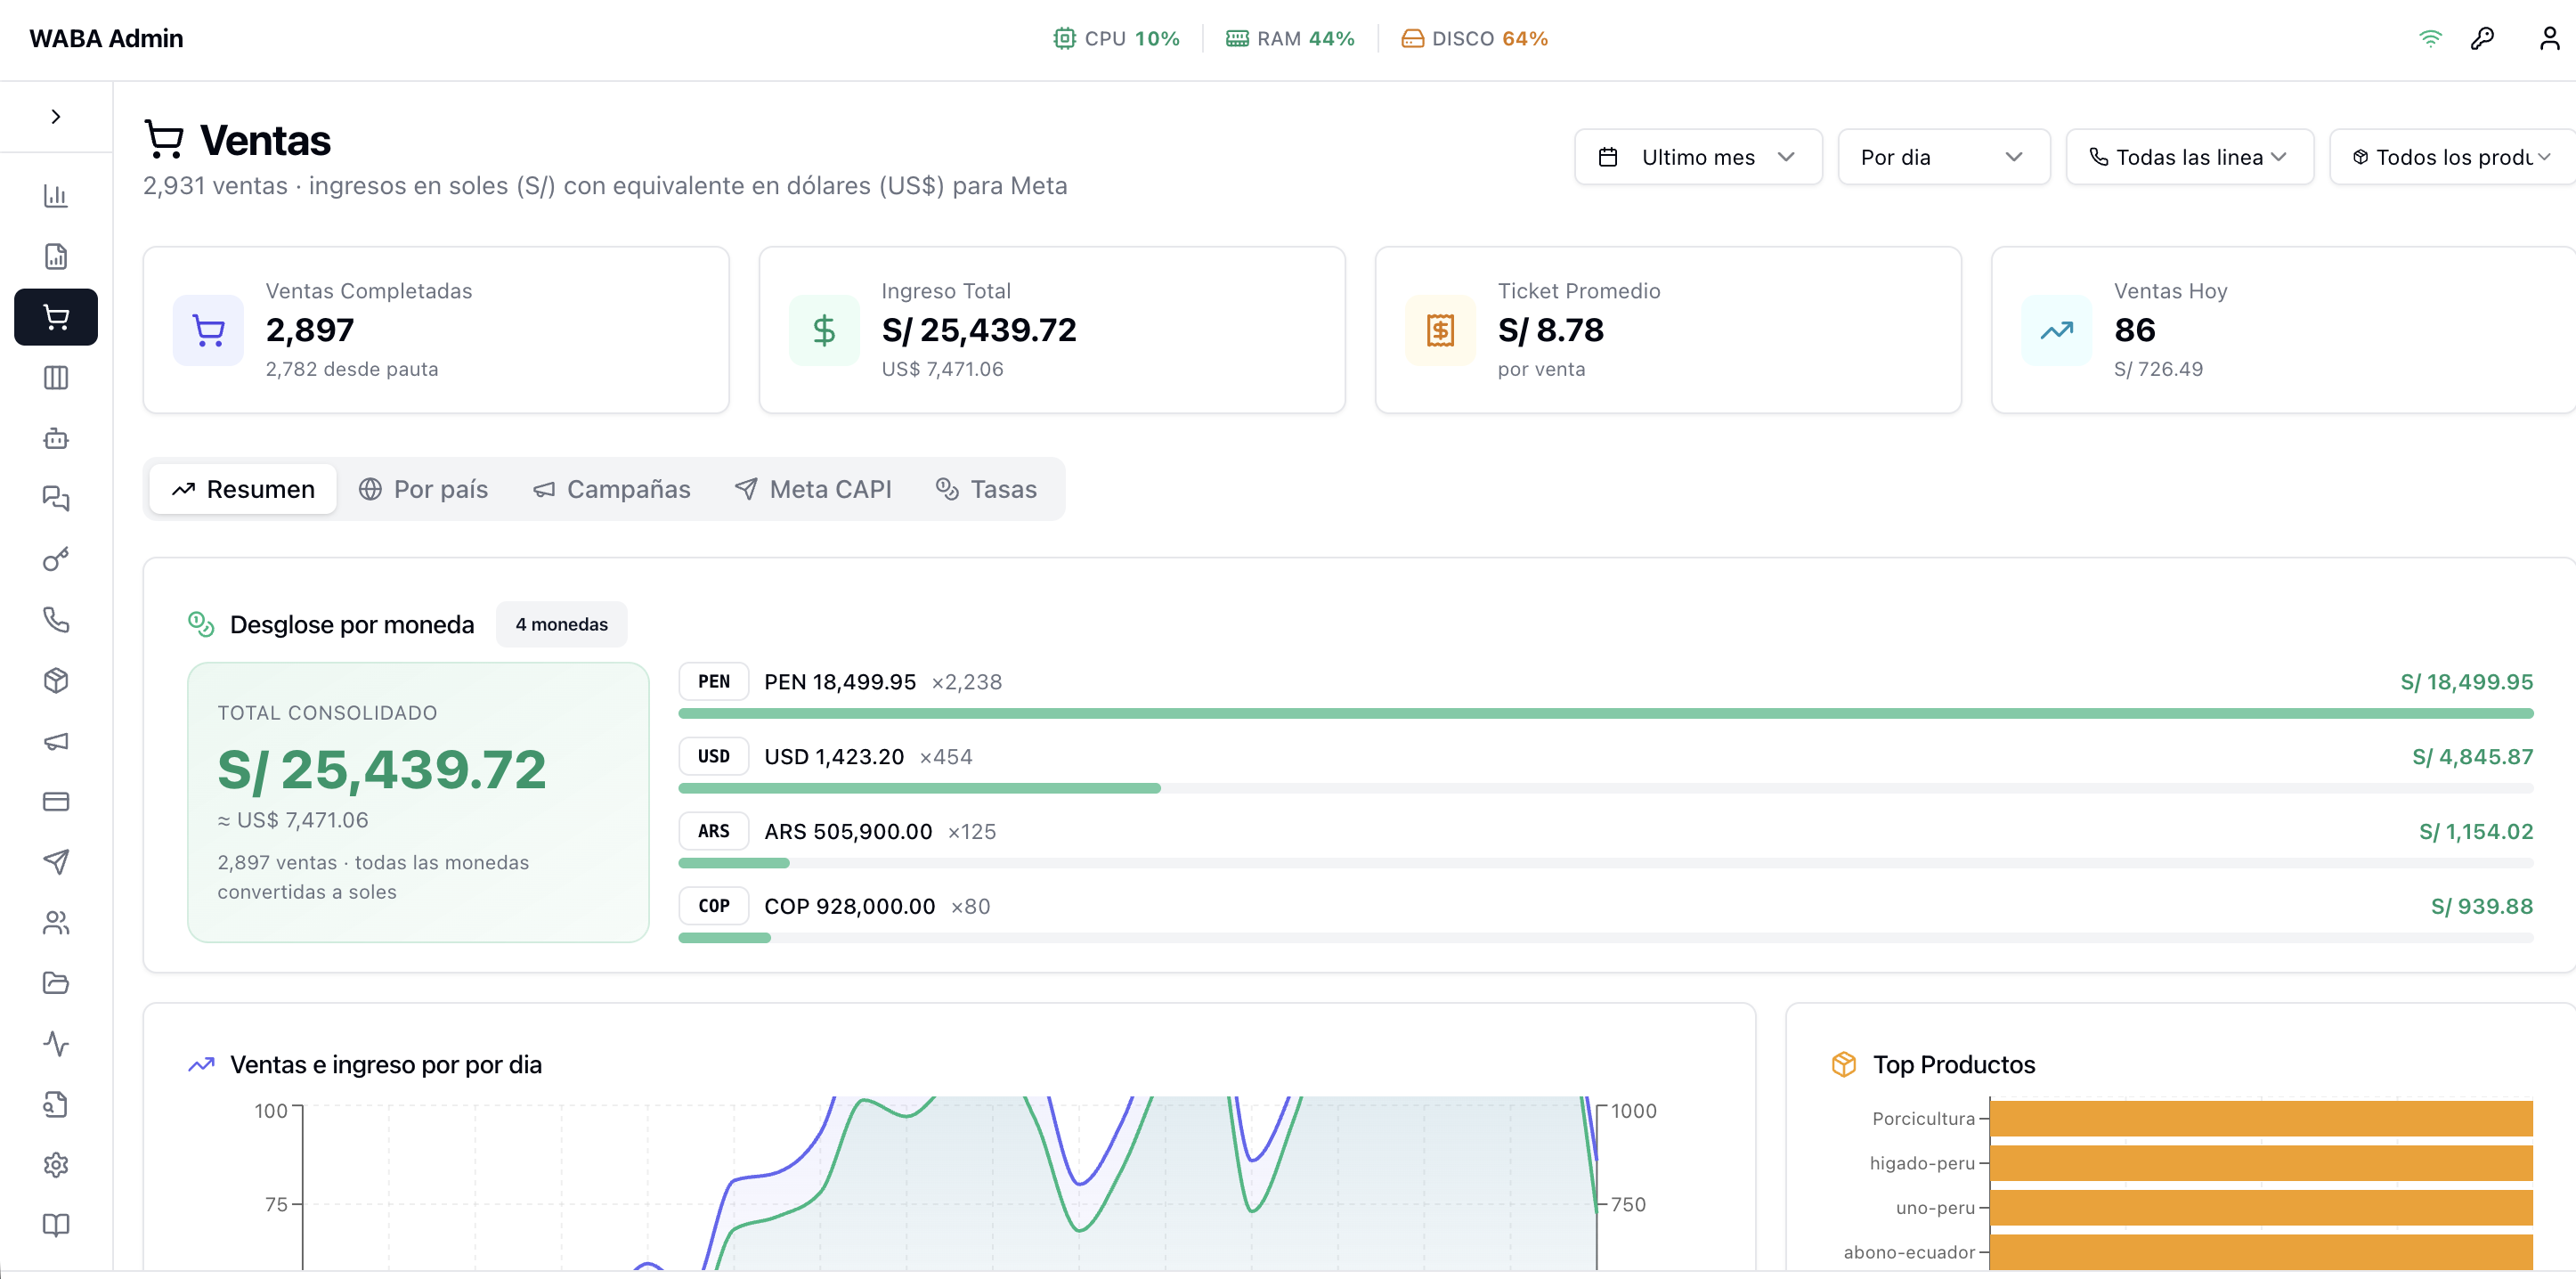
Task: Open the users contacts sidebar icon
Action: (x=56, y=923)
